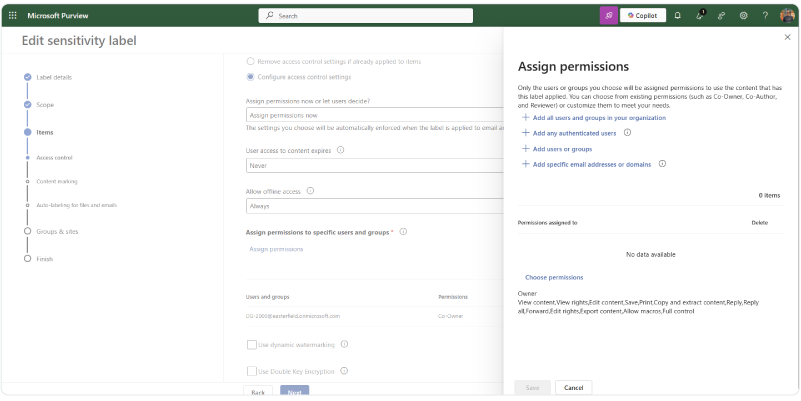This screenshot has height=401, width=801.
Task: Click info icon beside Use dynamic watermarking
Action: tap(344, 344)
